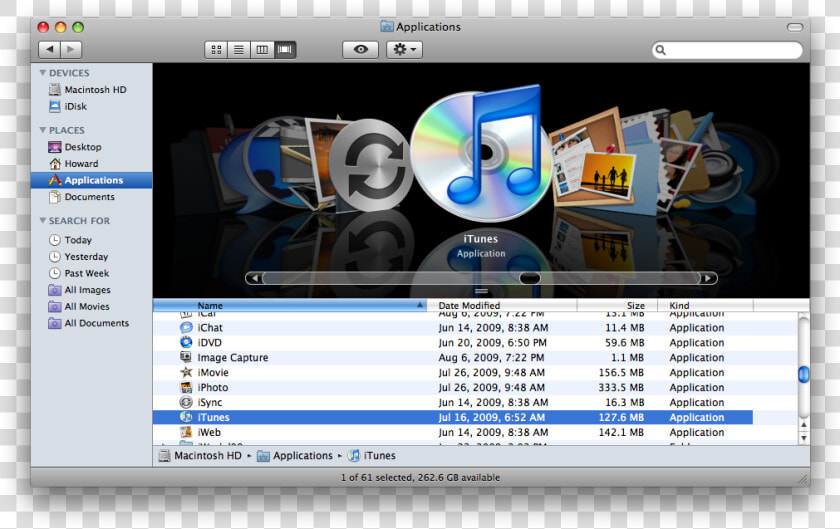Switch to list view

[239, 50]
